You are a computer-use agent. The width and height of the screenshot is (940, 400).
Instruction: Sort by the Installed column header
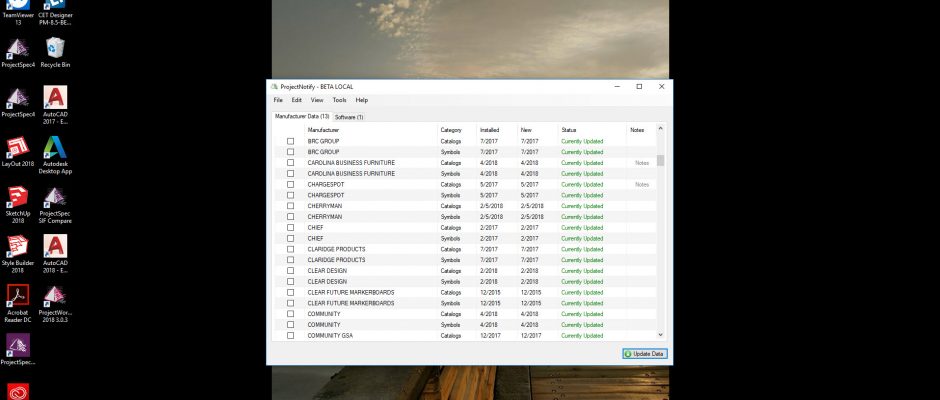pos(497,130)
